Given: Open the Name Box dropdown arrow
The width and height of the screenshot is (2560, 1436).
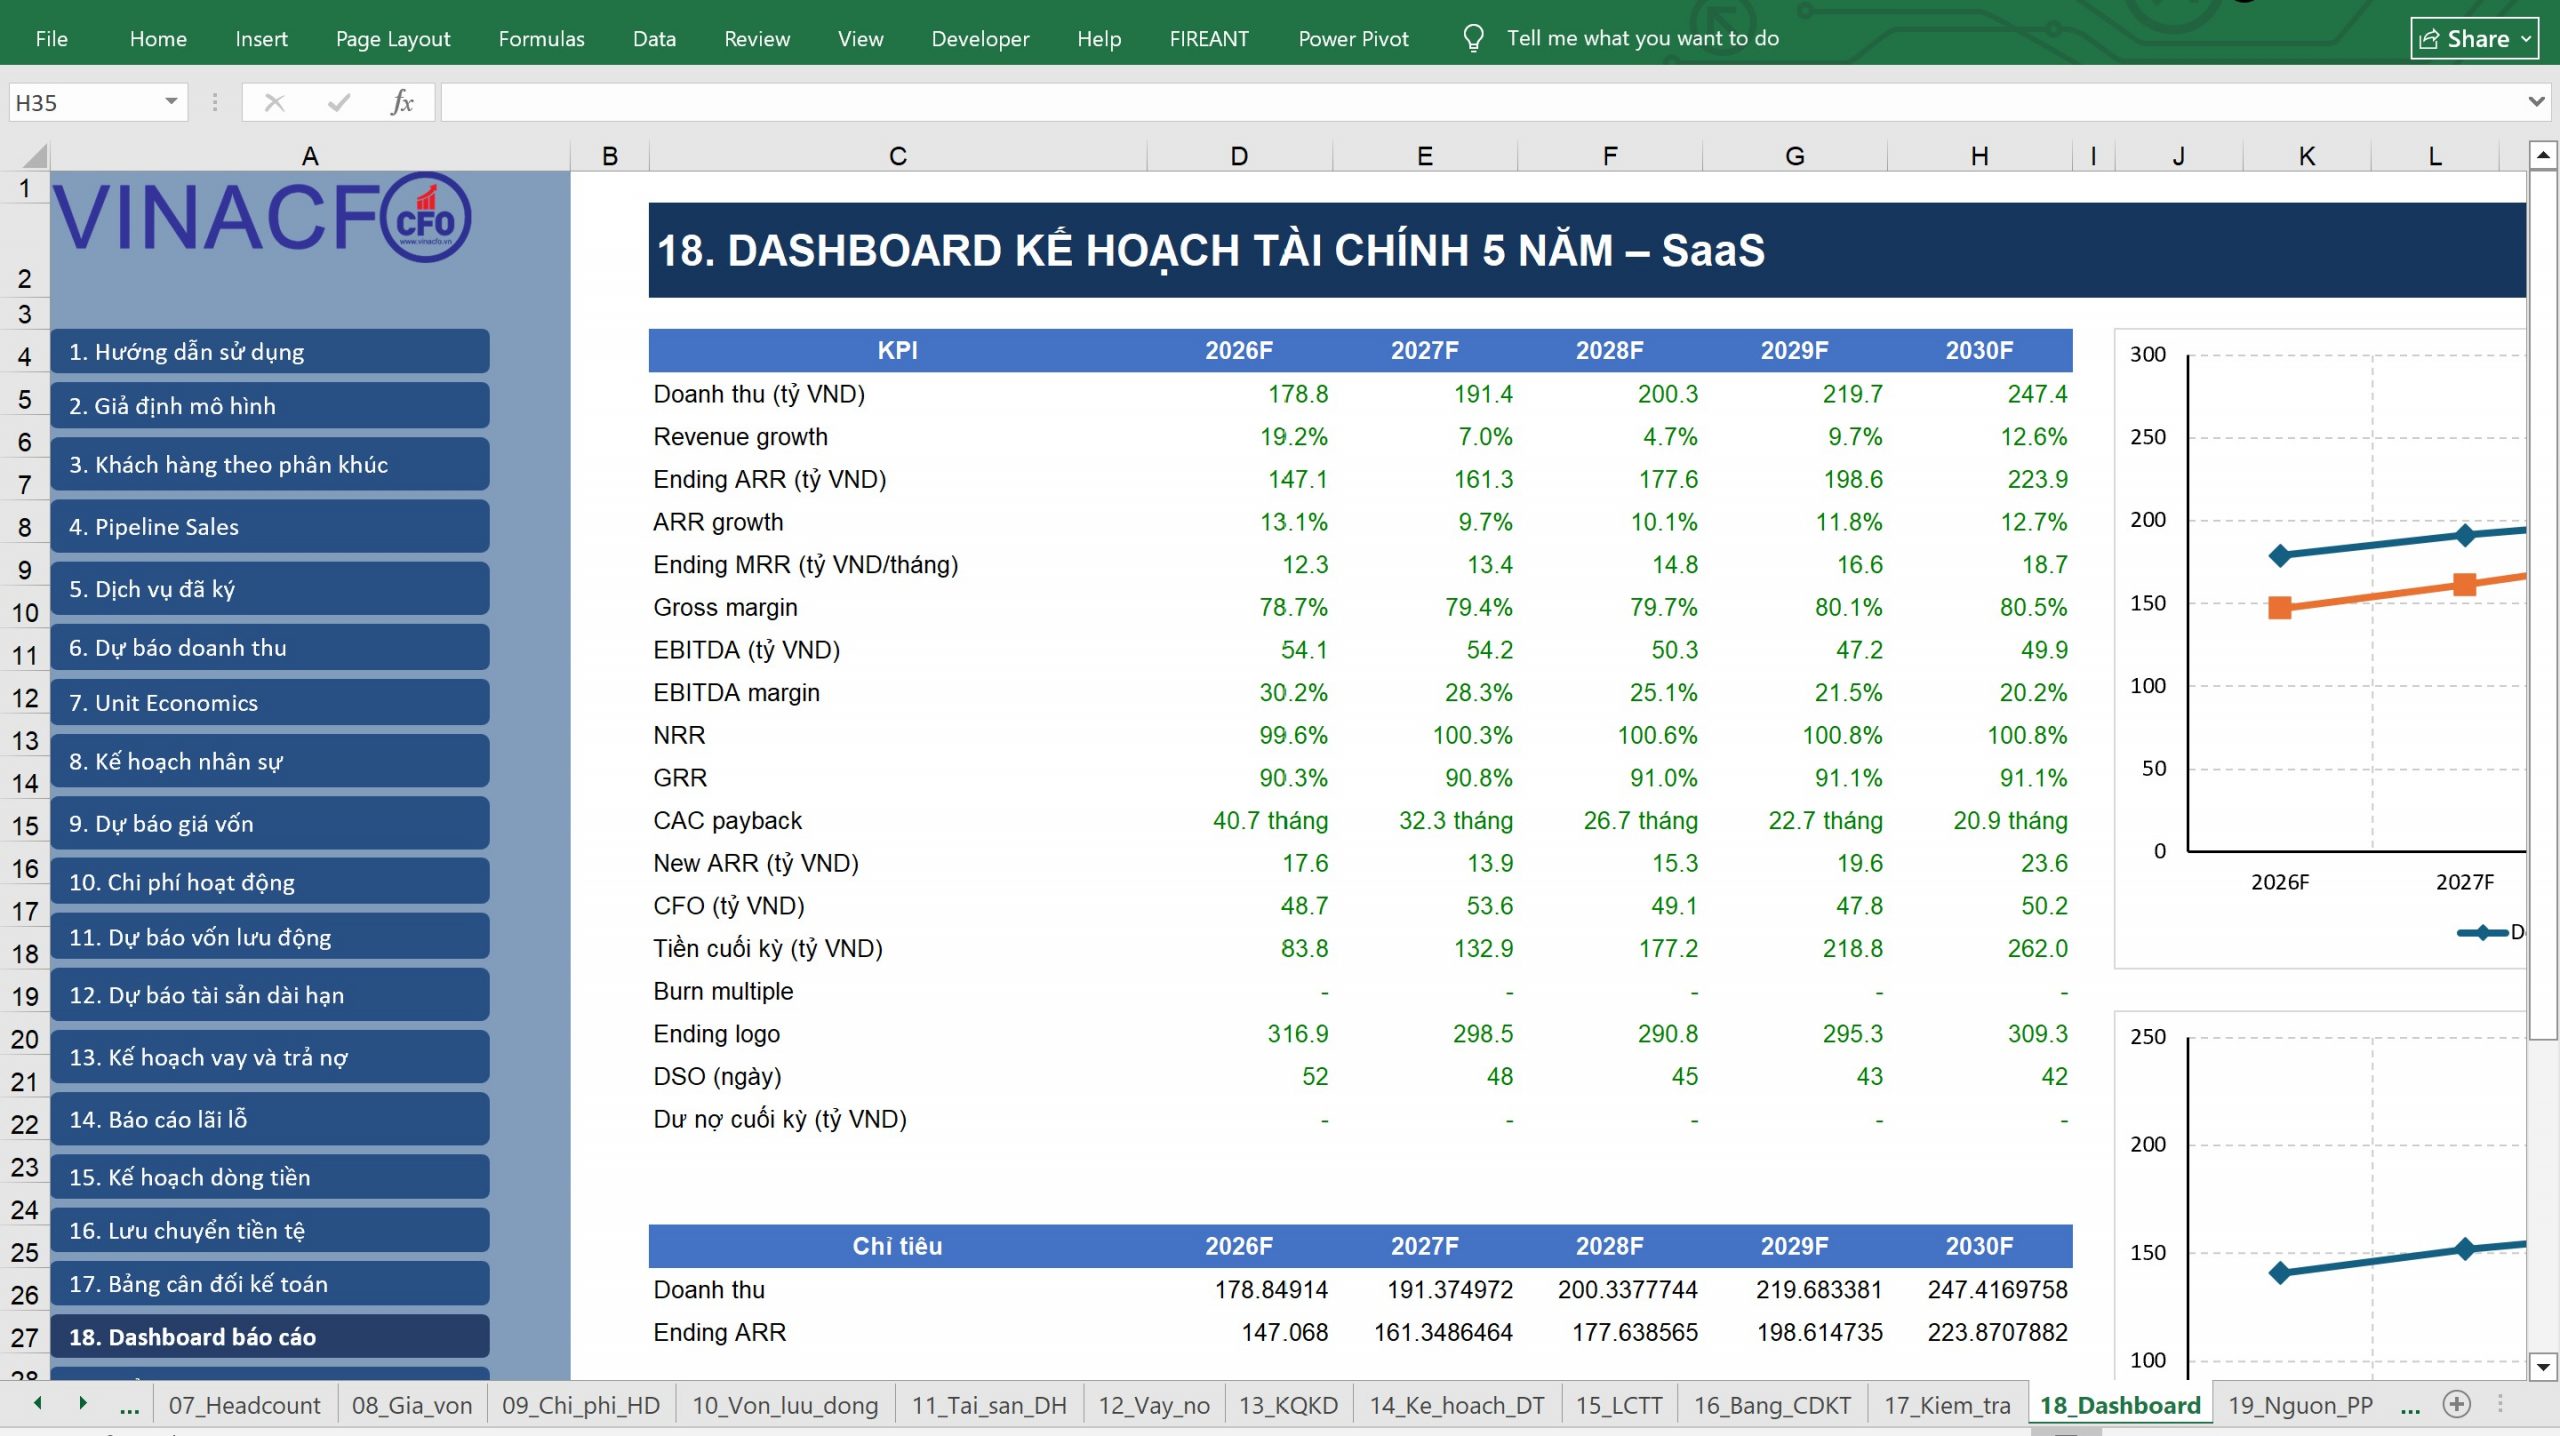Looking at the screenshot, I should point(171,102).
